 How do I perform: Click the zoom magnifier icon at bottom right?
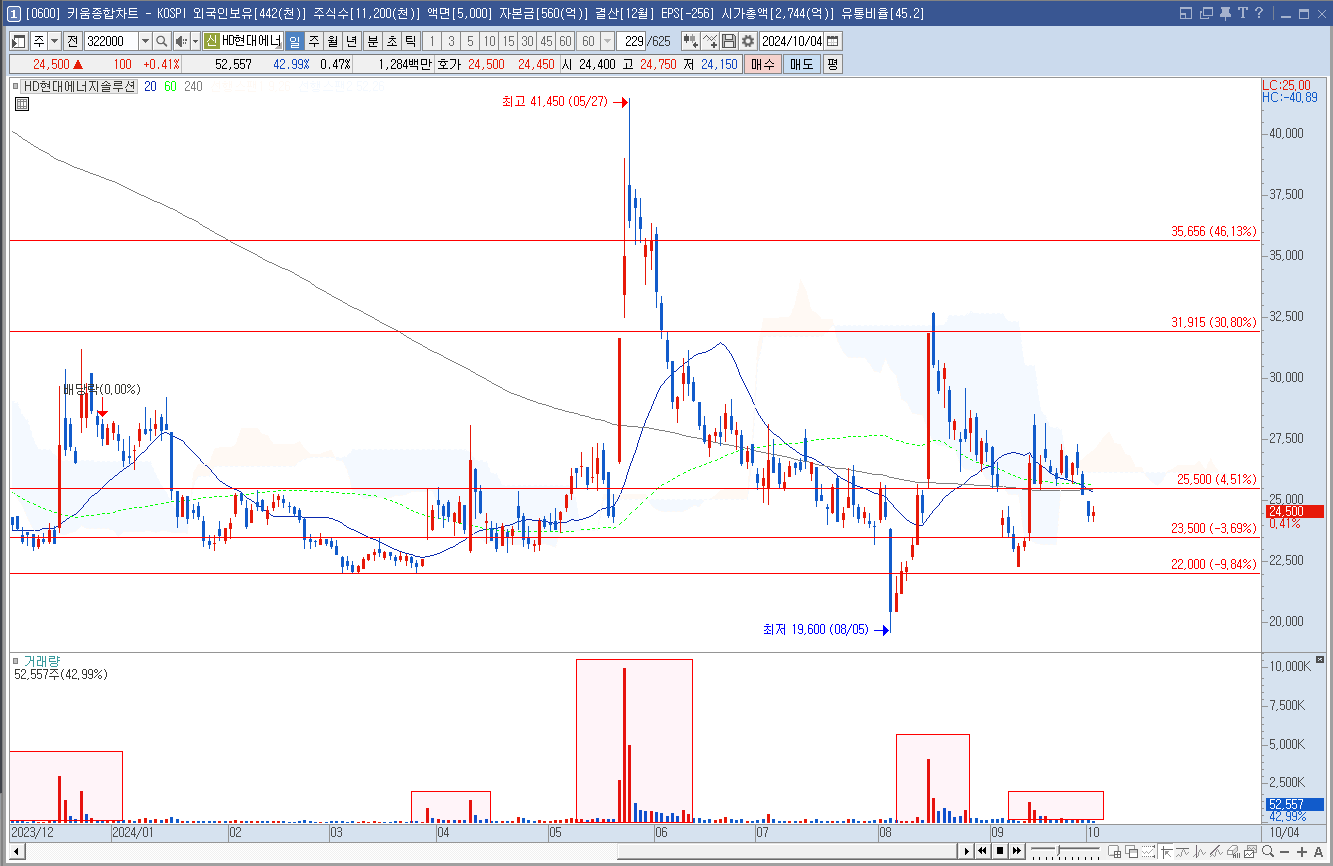(x=1268, y=851)
